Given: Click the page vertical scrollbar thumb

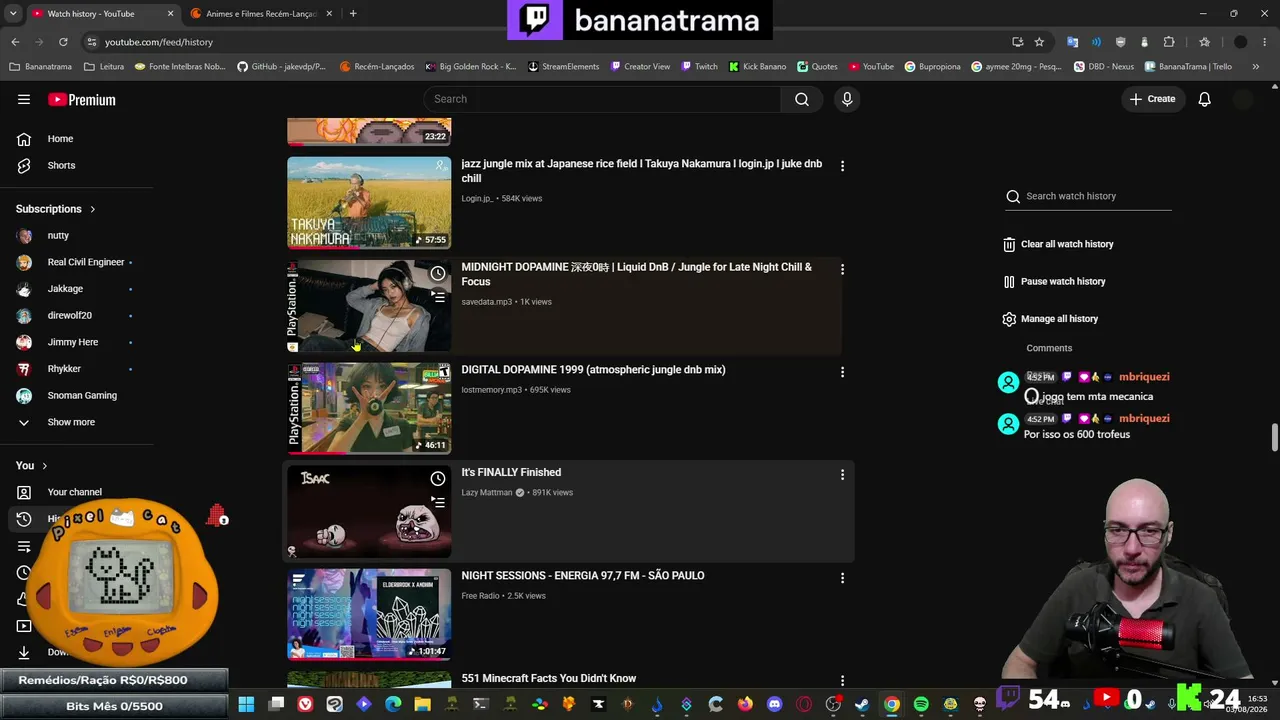Looking at the screenshot, I should pyautogui.click(x=1274, y=438).
